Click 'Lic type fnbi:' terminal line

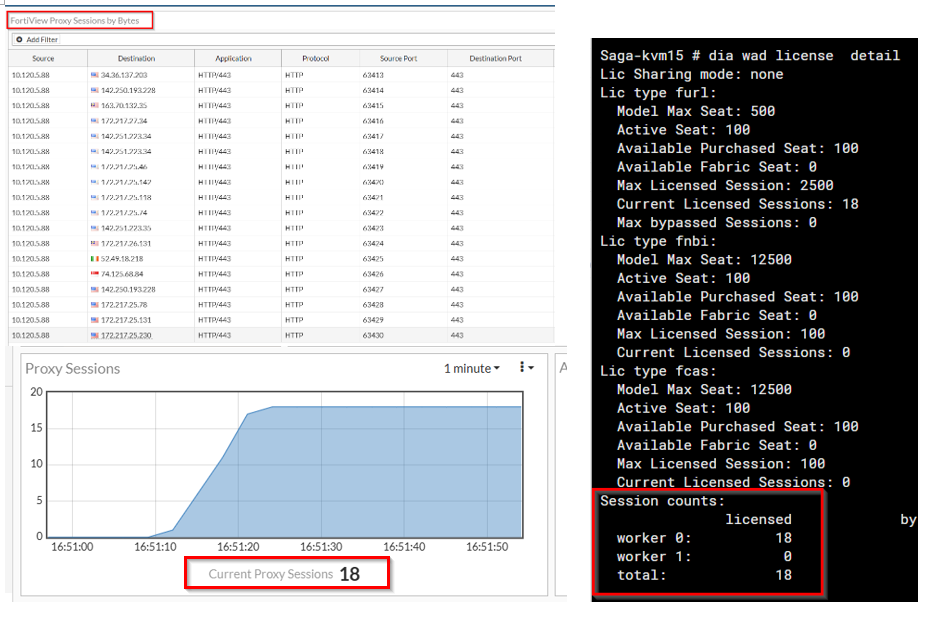click(658, 242)
